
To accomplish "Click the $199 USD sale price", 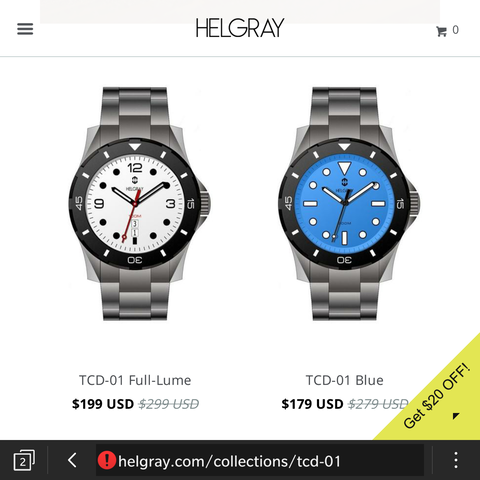I will pos(103,404).
